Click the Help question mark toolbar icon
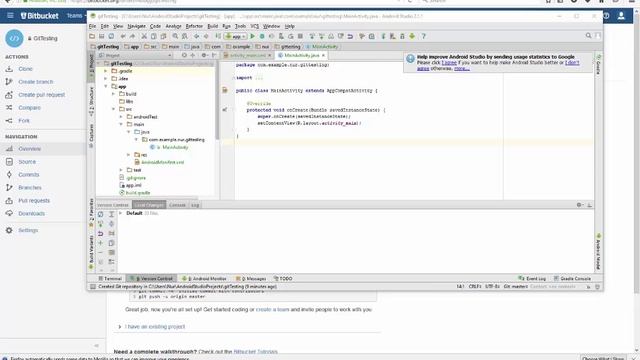Image resolution: width=640 pixels, height=360 pixels. click(424, 36)
